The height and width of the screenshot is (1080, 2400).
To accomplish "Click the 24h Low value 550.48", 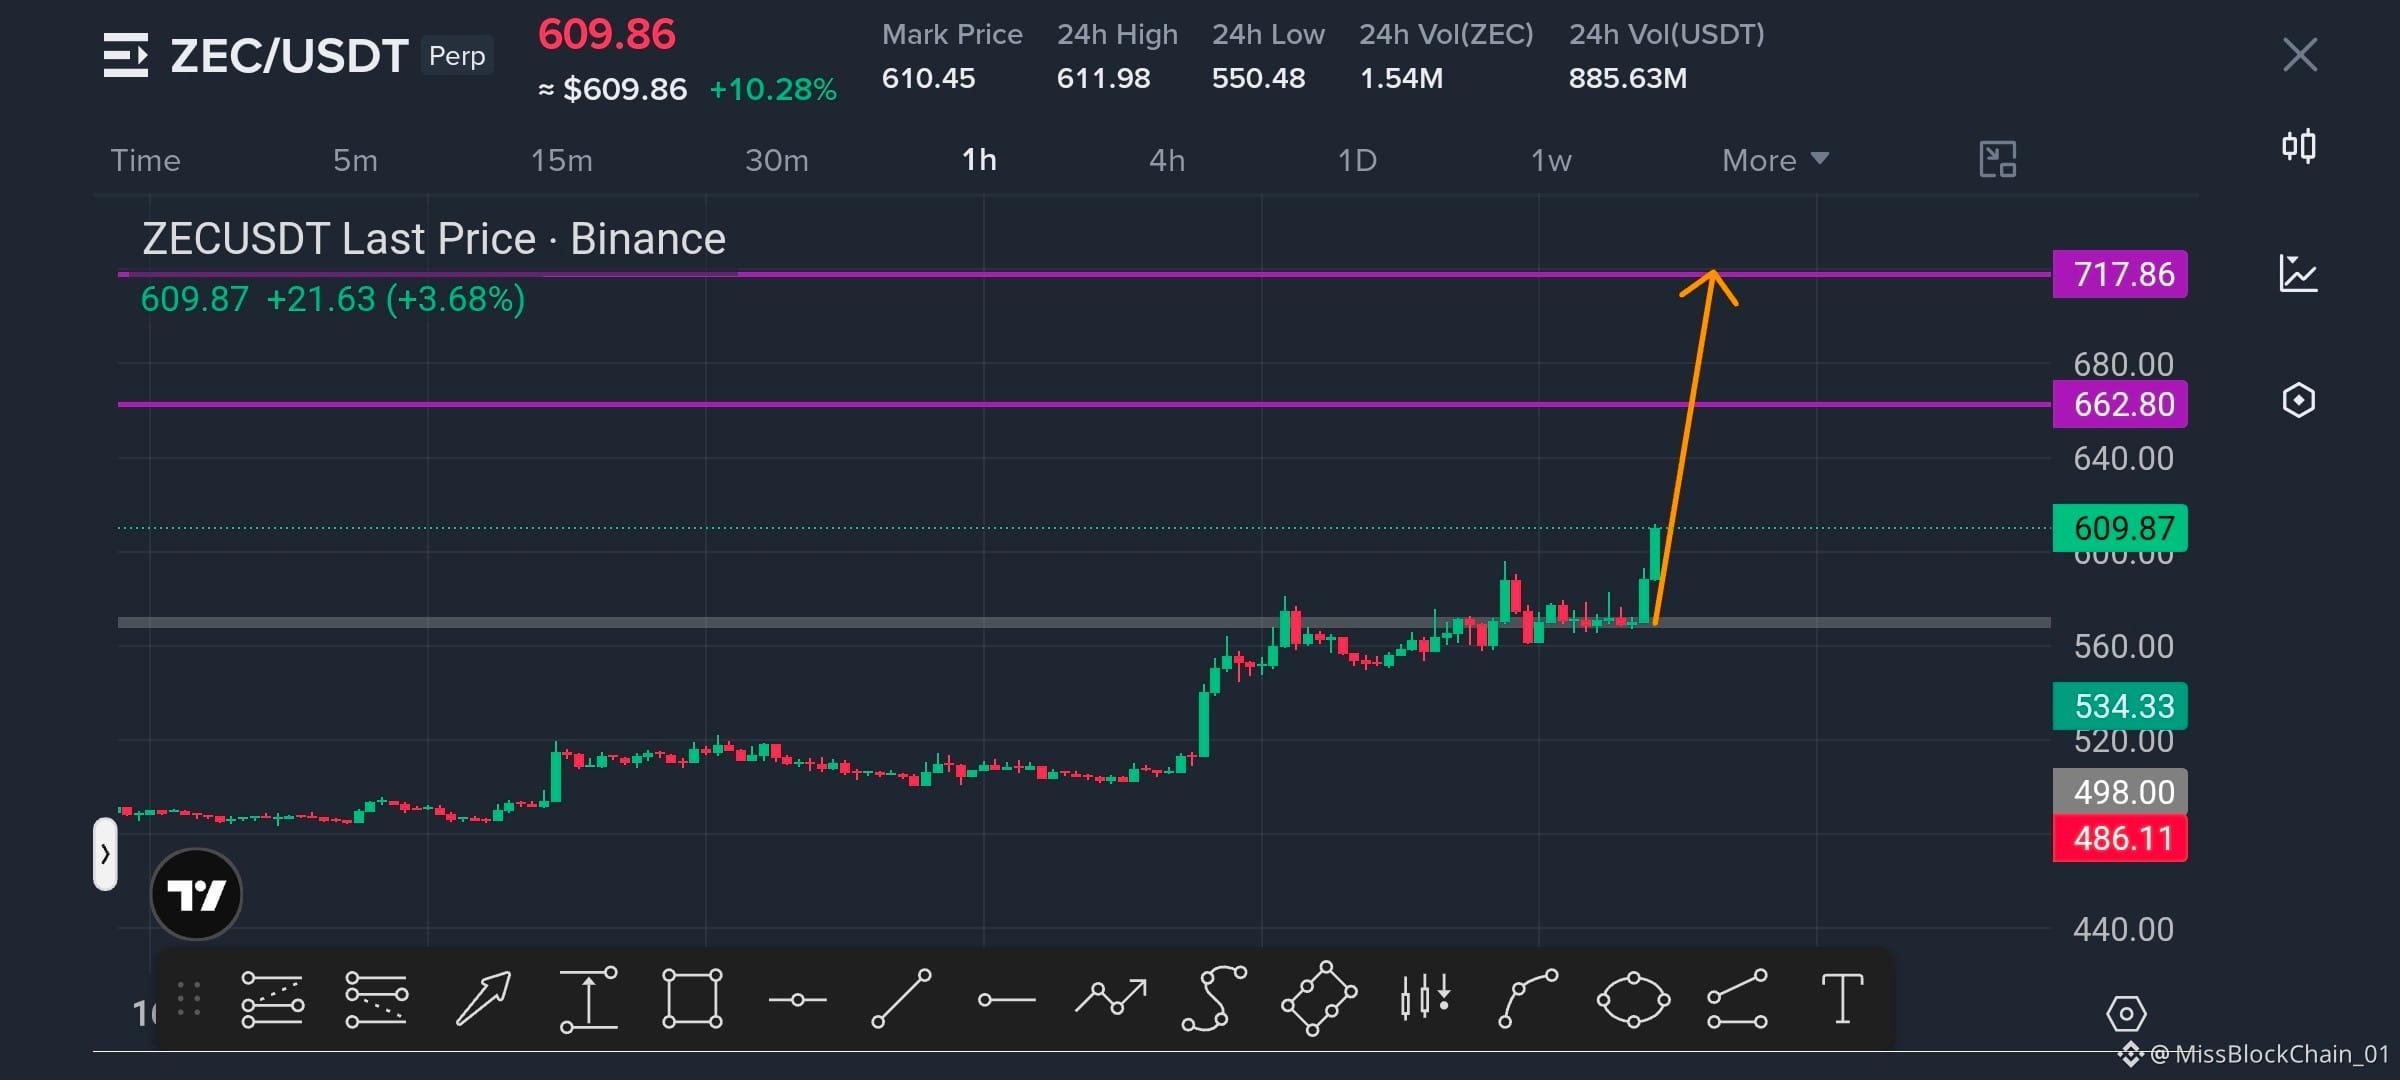I will pyautogui.click(x=1258, y=78).
